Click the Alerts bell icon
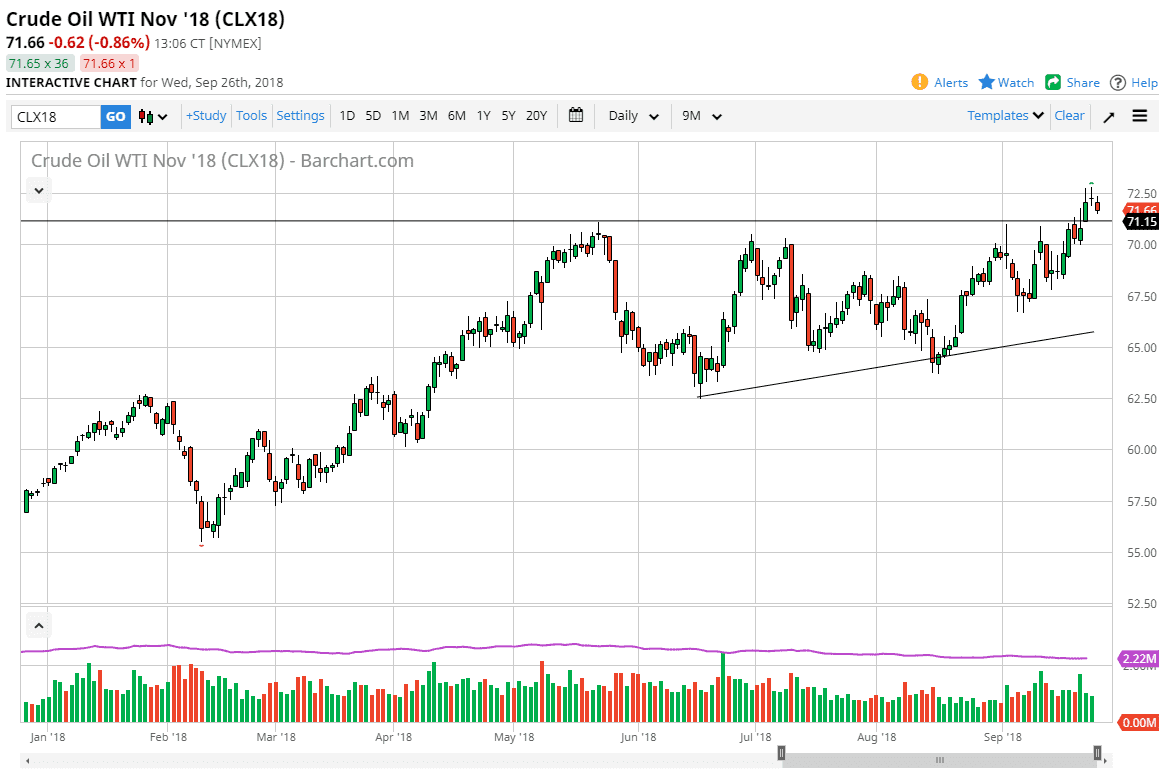Viewport: 1159px width, 772px height. tap(920, 83)
